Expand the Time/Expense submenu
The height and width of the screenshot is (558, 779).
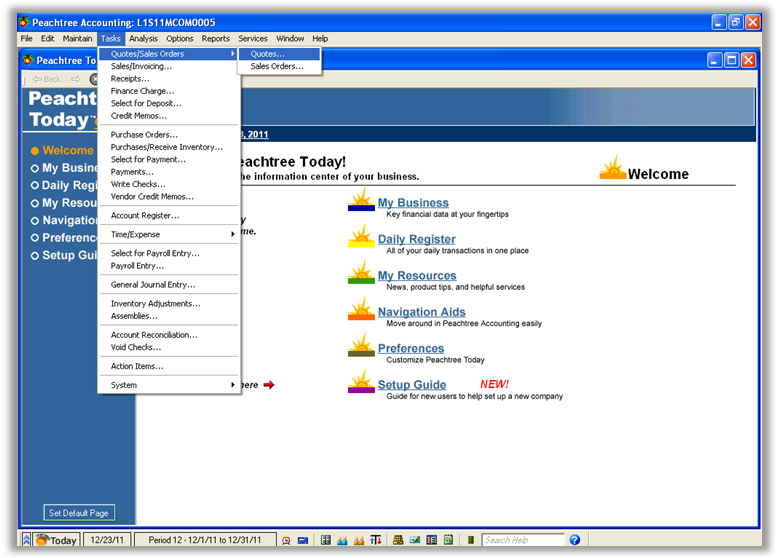coord(169,234)
